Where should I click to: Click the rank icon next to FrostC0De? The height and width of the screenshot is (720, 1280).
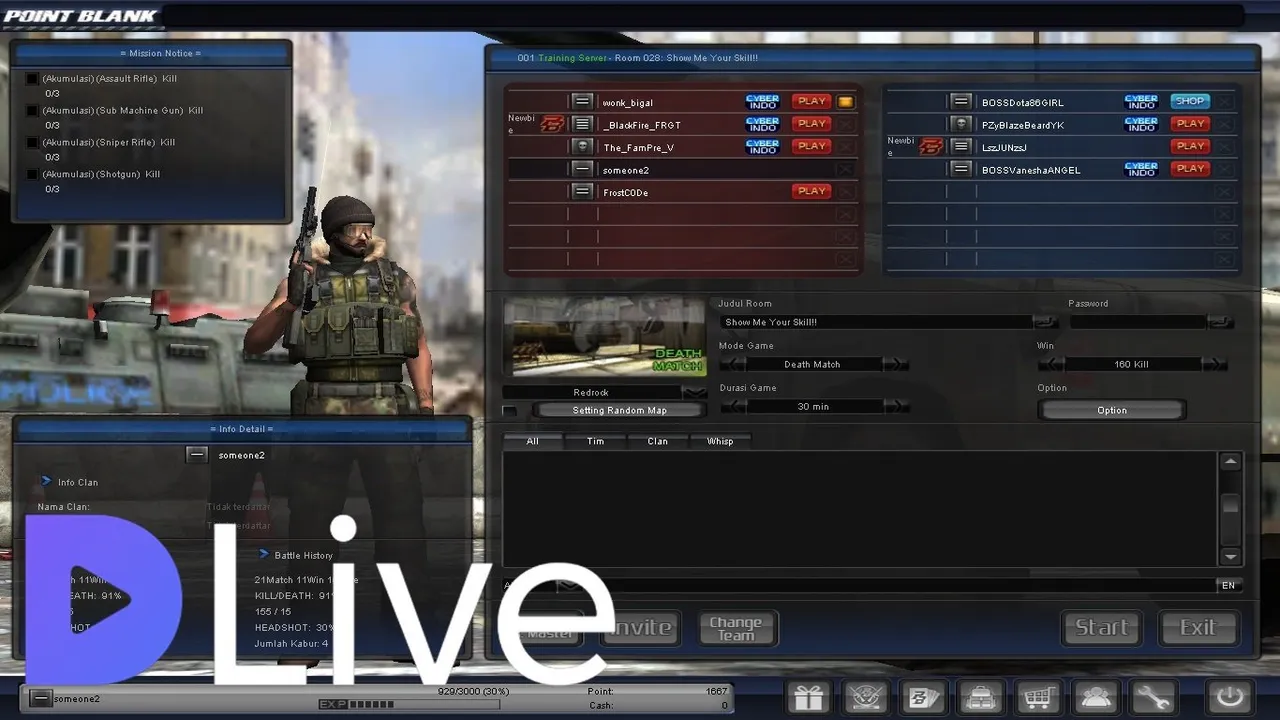[x=582, y=191]
